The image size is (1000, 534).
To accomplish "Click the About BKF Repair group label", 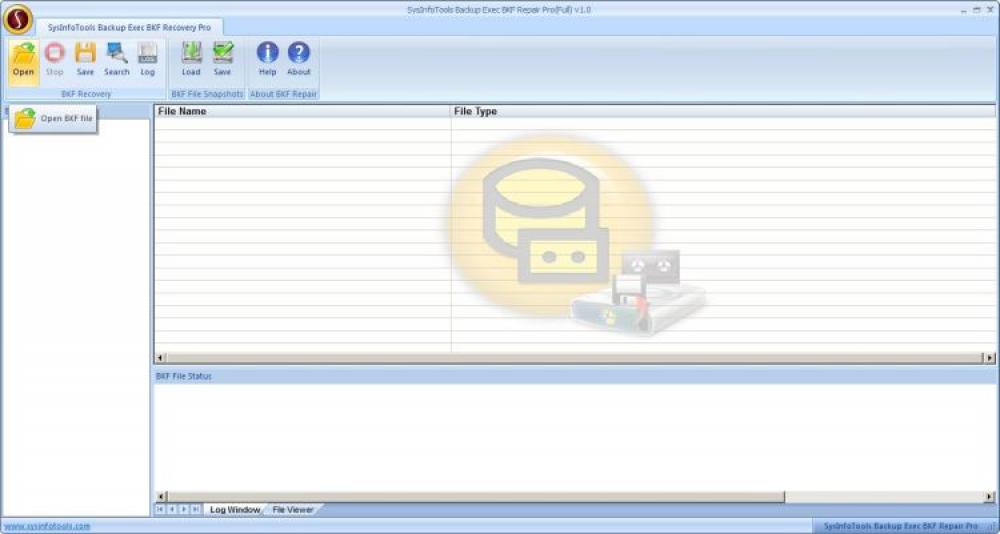I will coord(283,94).
